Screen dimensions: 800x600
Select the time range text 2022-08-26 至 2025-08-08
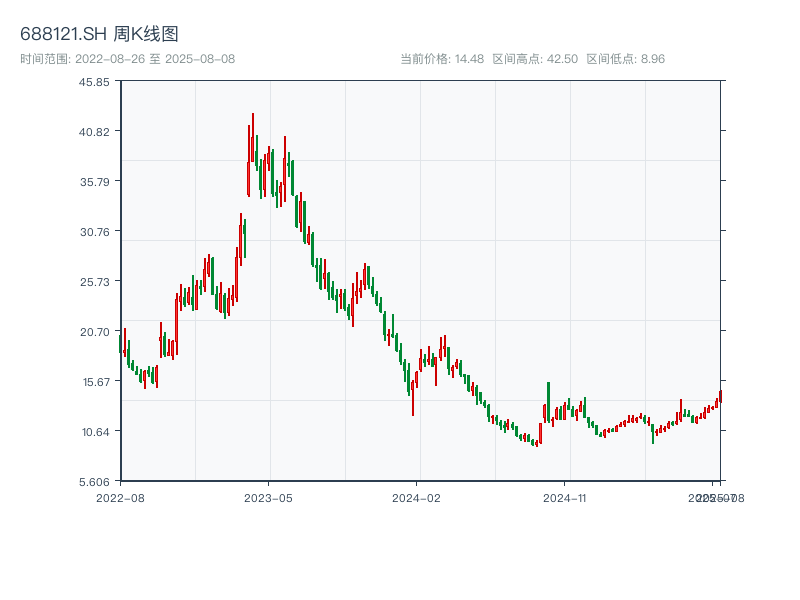155,59
